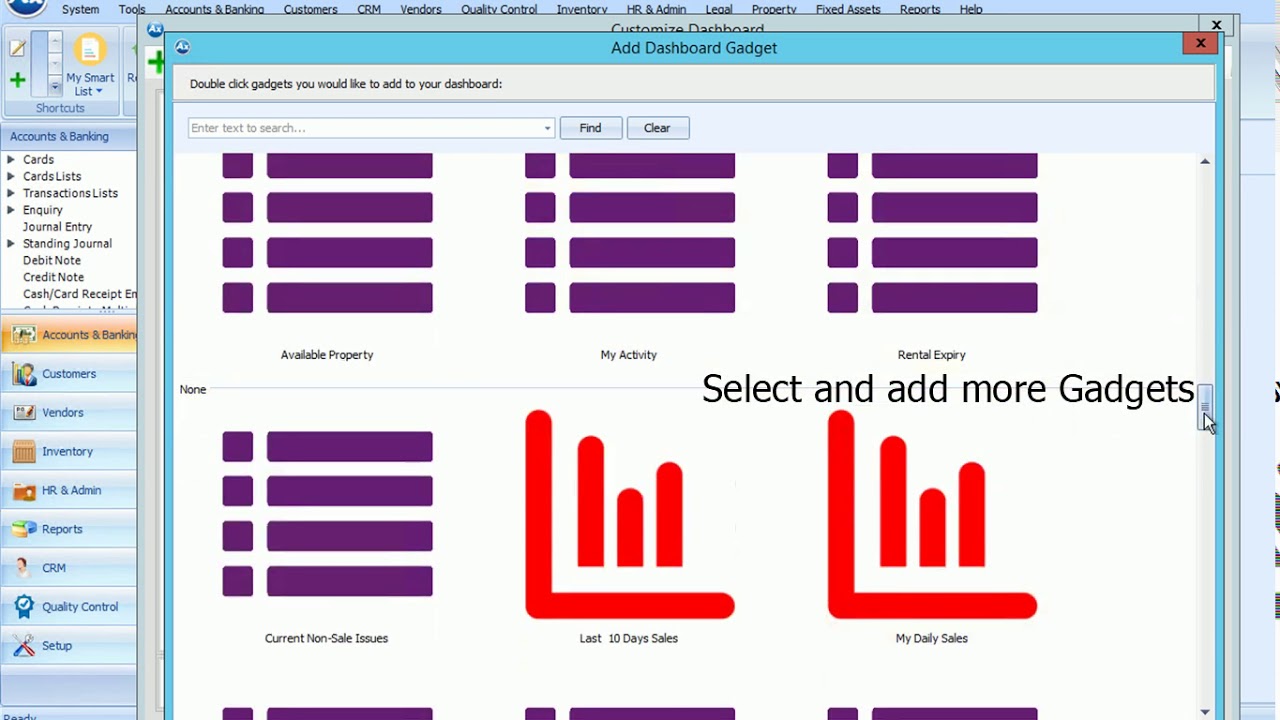This screenshot has width=1280, height=720.
Task: Open the Reports menu in menu bar
Action: coord(920,9)
